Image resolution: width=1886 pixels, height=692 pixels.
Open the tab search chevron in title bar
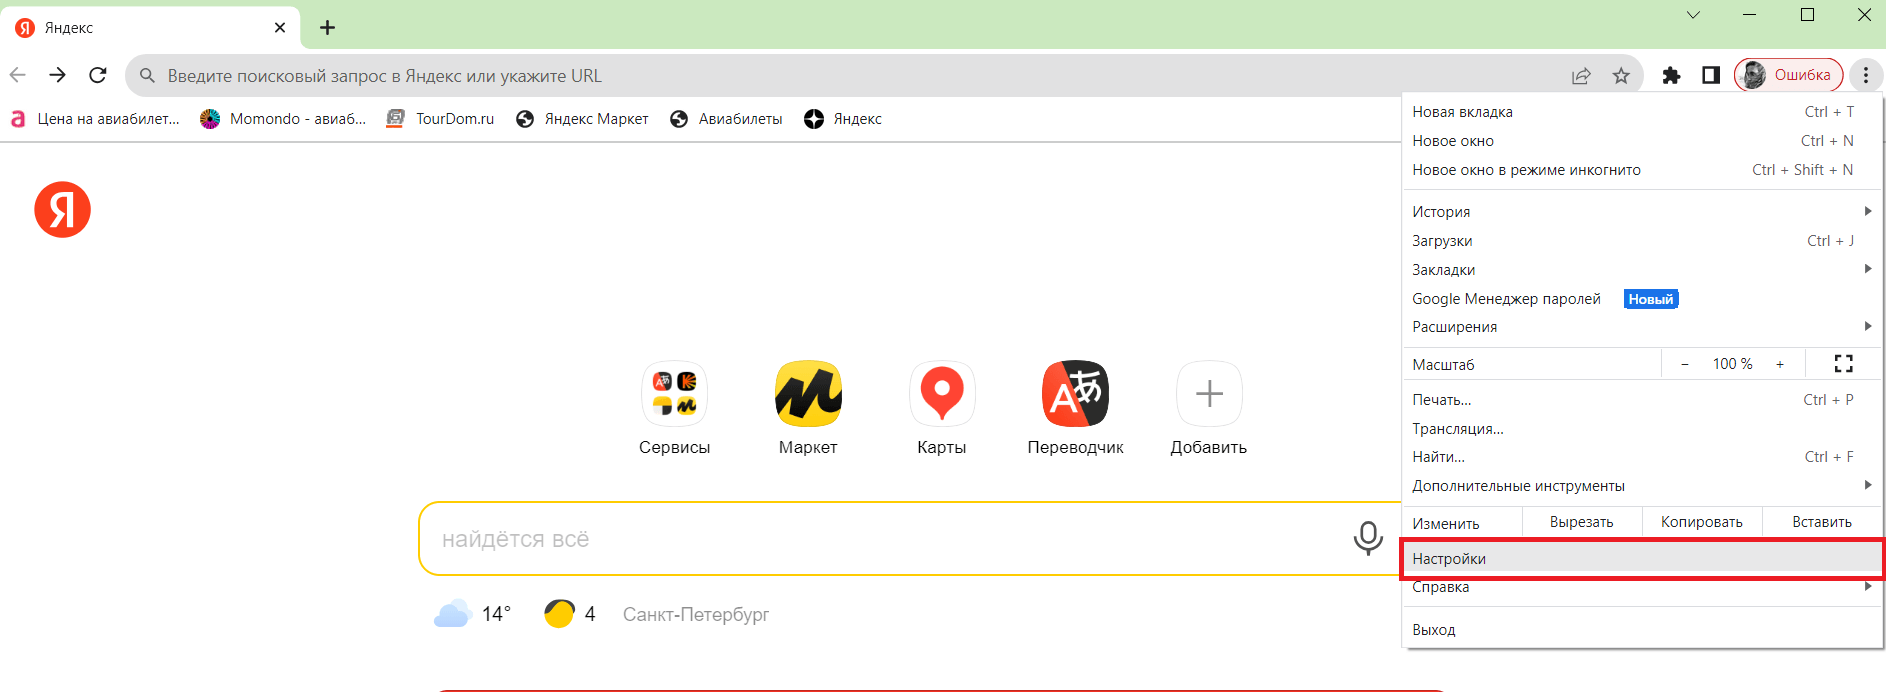click(x=1693, y=15)
